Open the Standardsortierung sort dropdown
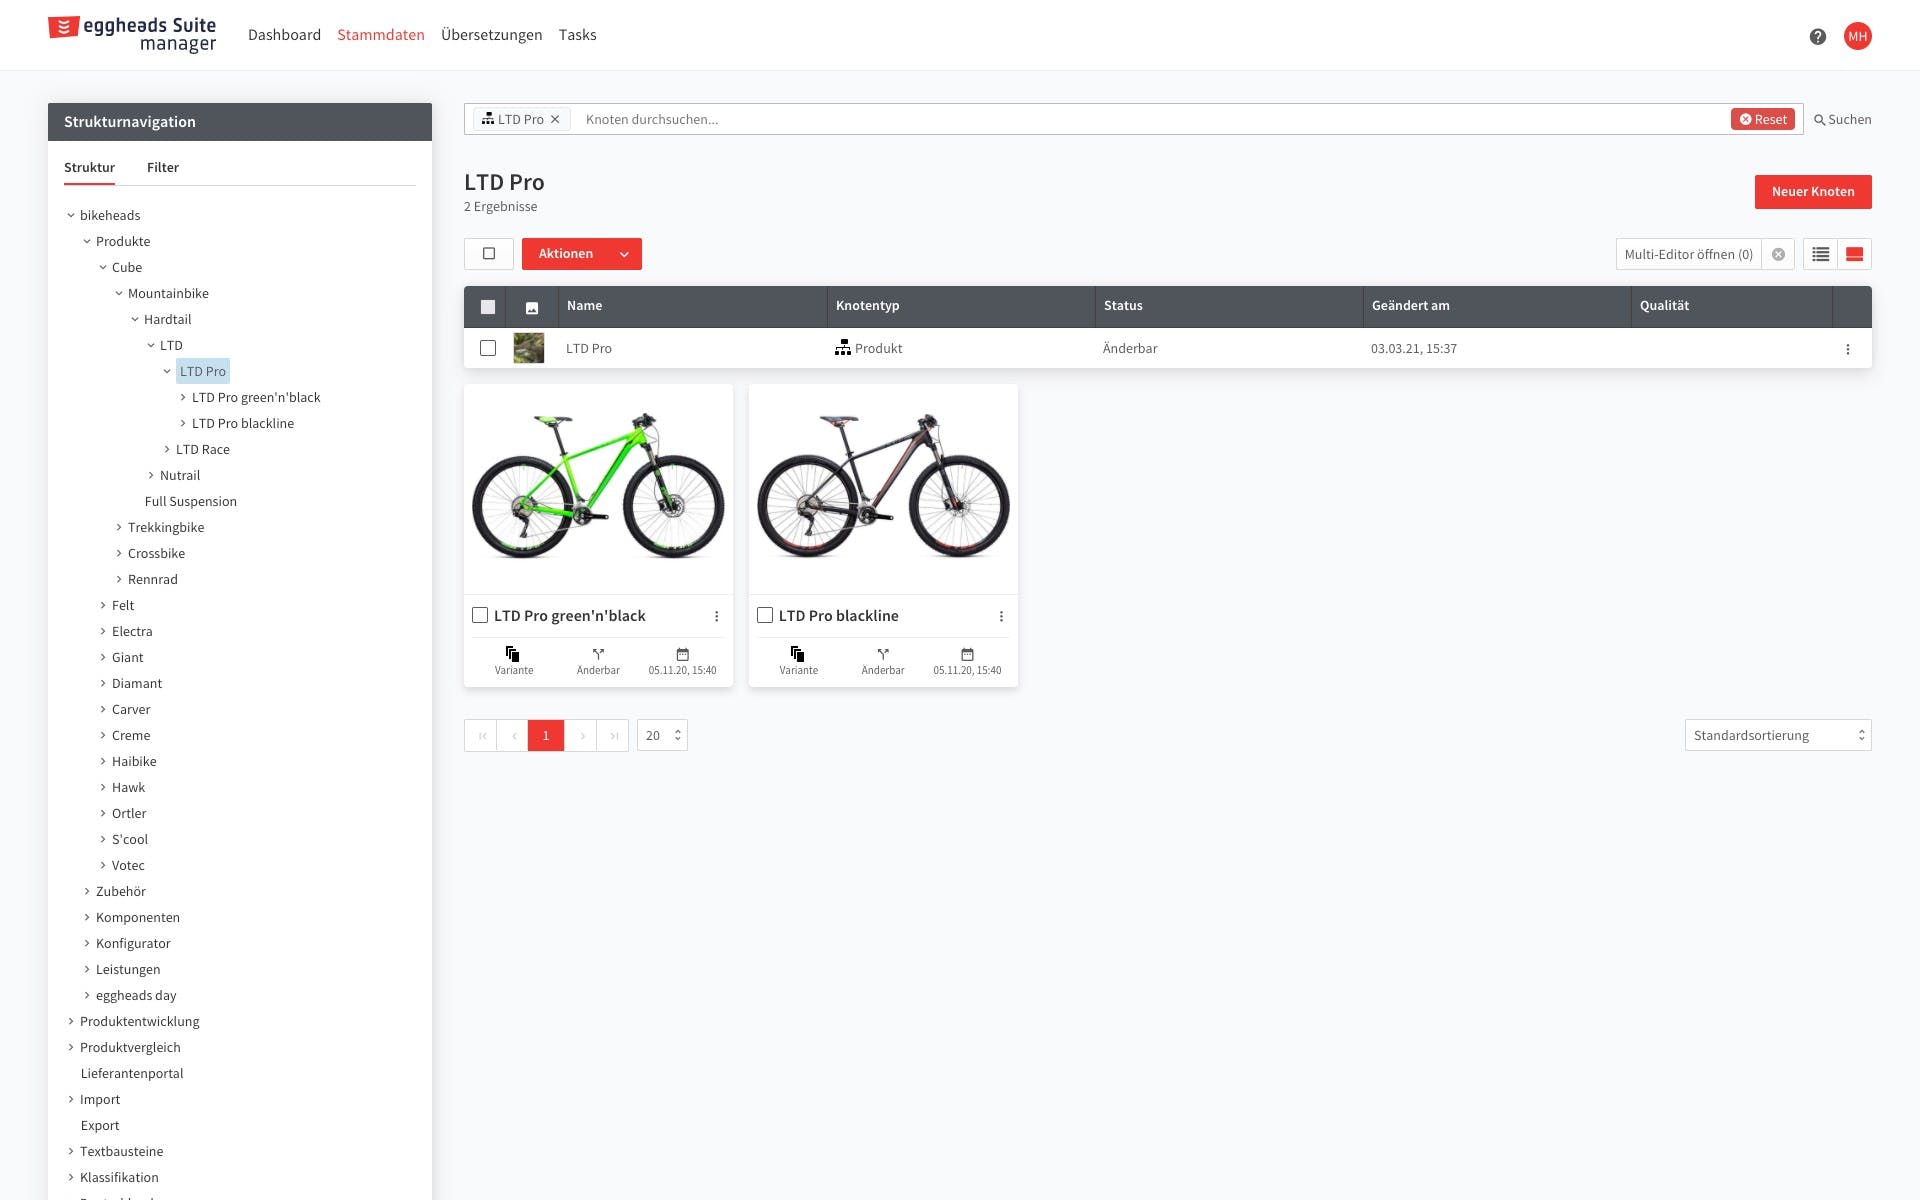1920x1200 pixels. [1777, 735]
